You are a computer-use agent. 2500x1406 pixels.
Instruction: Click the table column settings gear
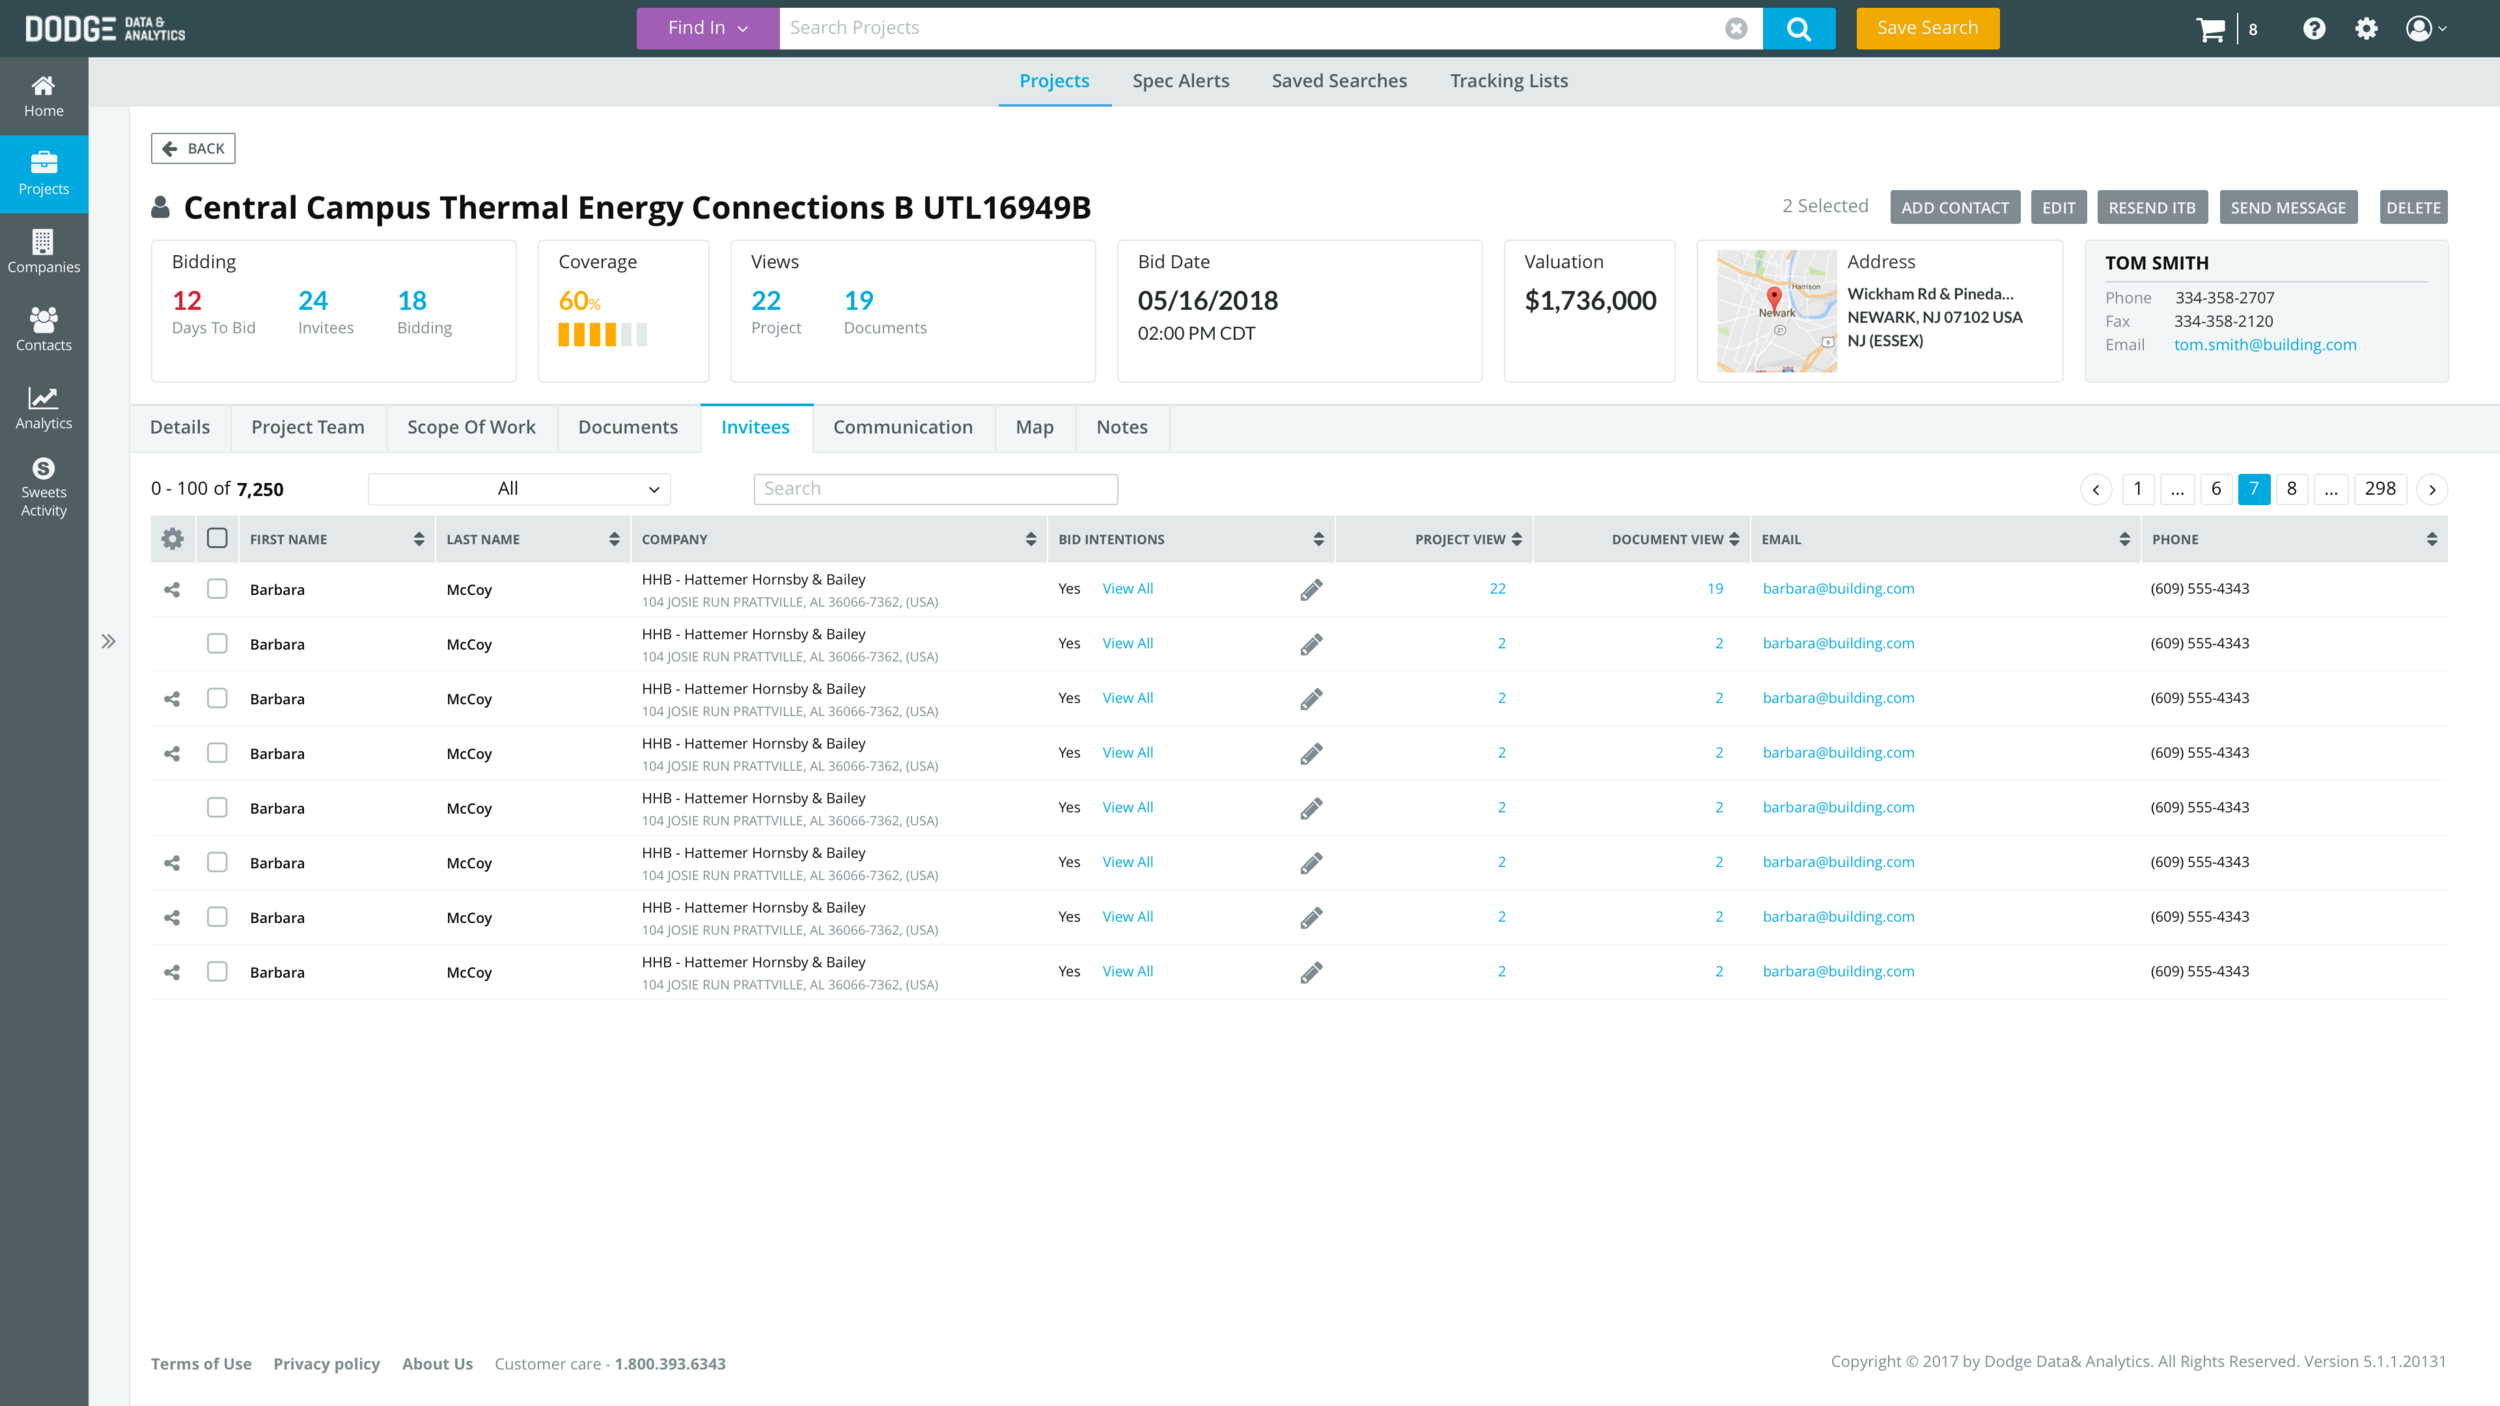[172, 539]
